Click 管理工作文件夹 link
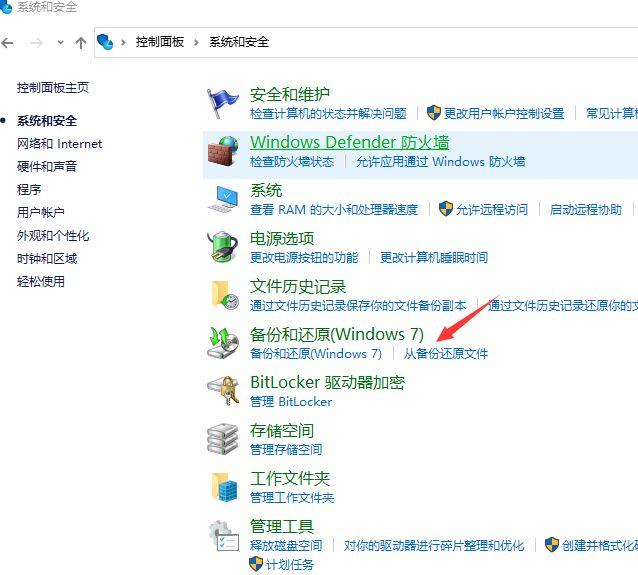Screen dimensions: 638x575 [x=292, y=498]
